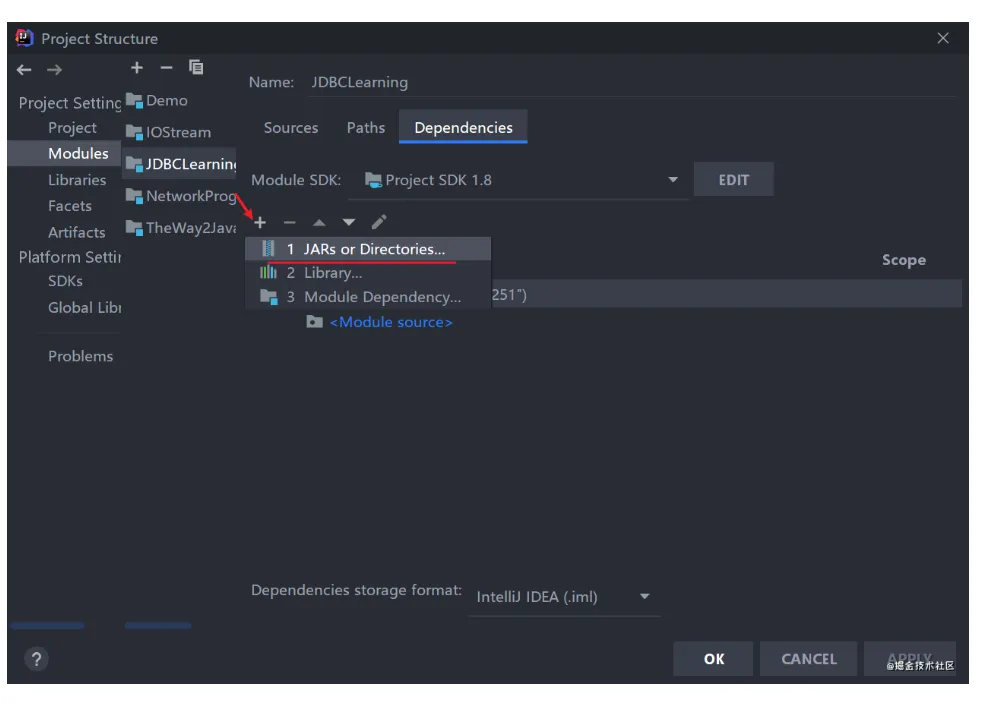Screen dimensions: 985x708
Task: Remove the selected module with the top minus icon
Action: pyautogui.click(x=166, y=67)
